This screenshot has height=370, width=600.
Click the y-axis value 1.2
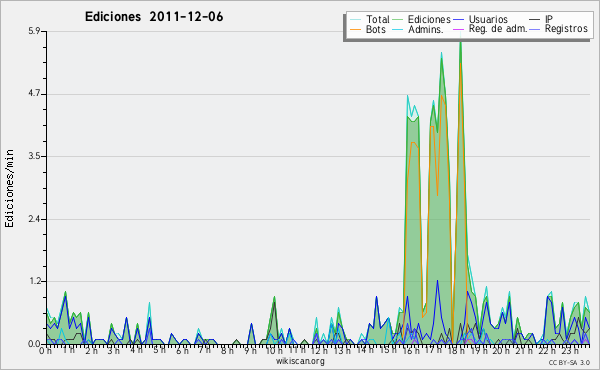coord(34,281)
